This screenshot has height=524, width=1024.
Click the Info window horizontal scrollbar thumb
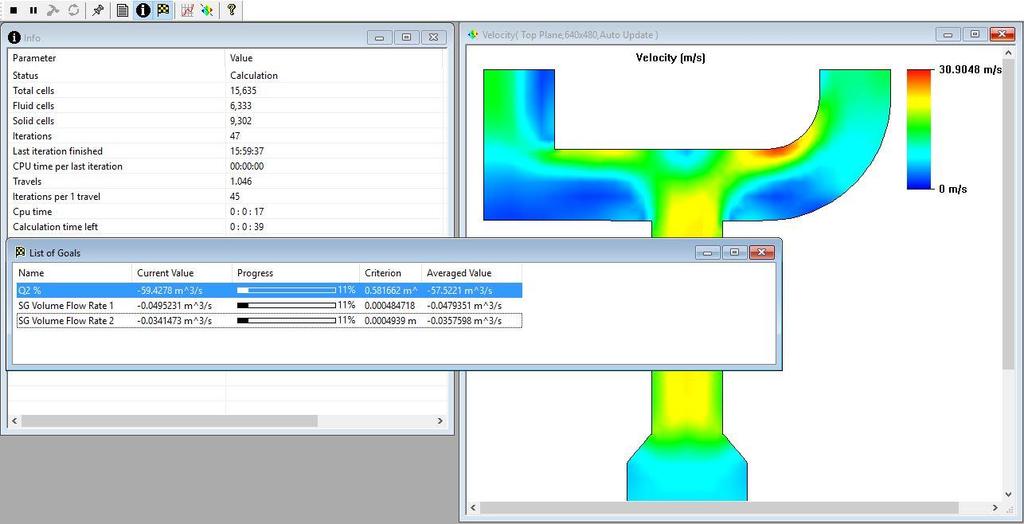coord(169,421)
